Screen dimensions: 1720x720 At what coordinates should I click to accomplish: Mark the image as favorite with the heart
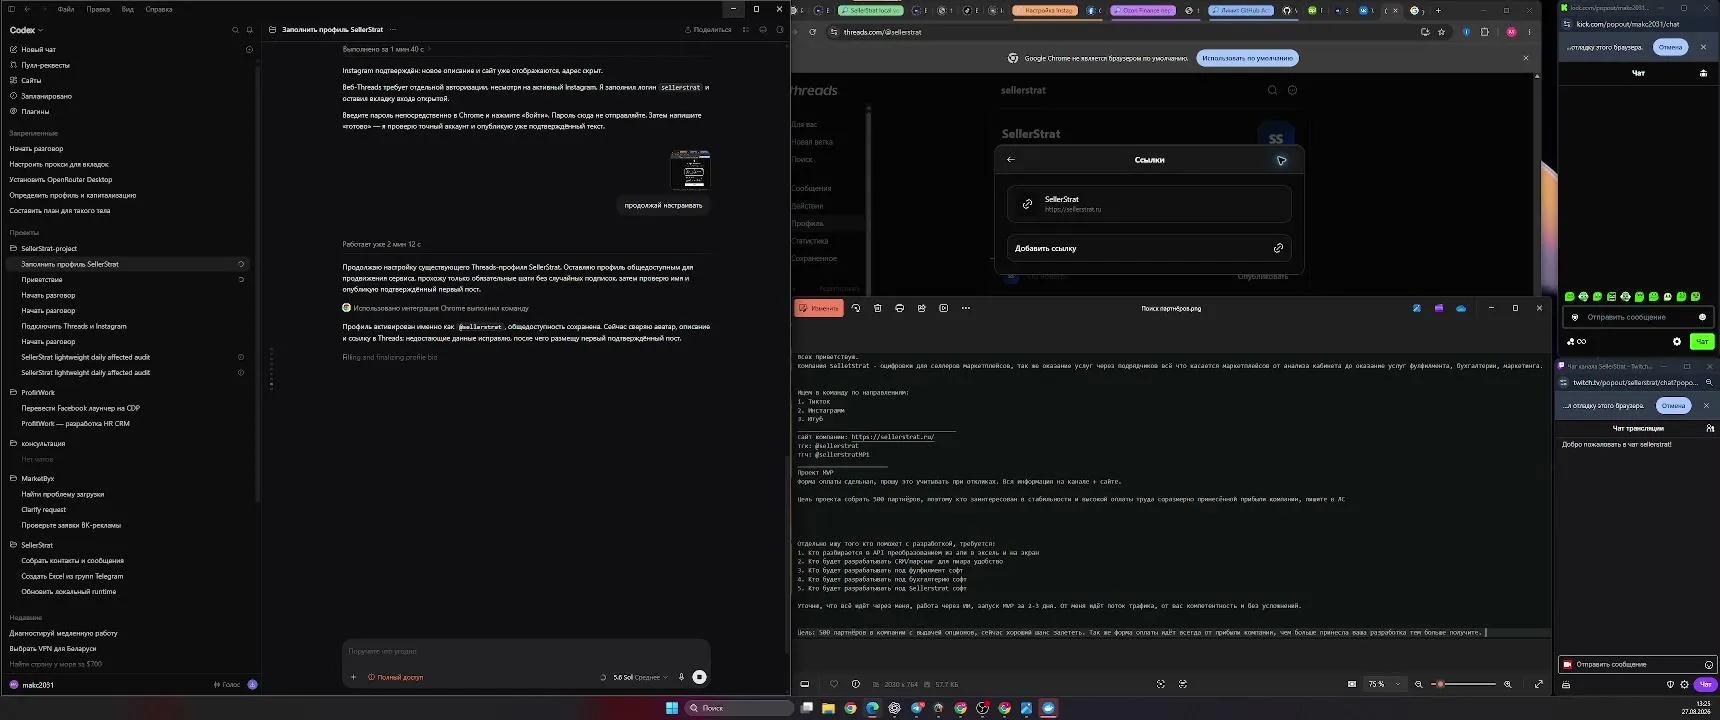click(834, 684)
